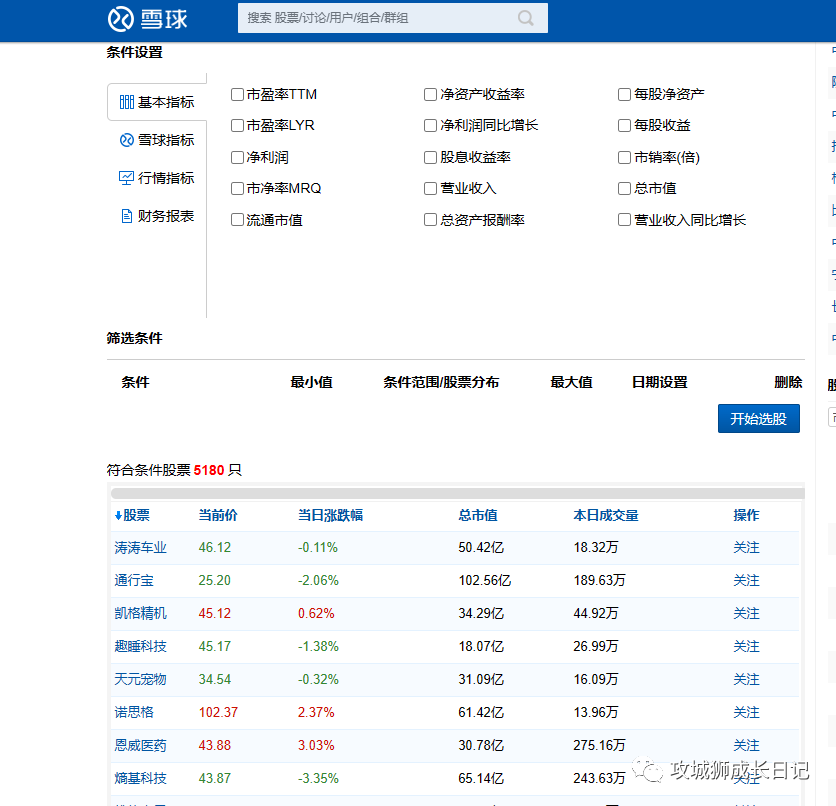Screen dimensions: 836x806
Task: Switch to the 行情指标 tab
Action: pyautogui.click(x=165, y=178)
